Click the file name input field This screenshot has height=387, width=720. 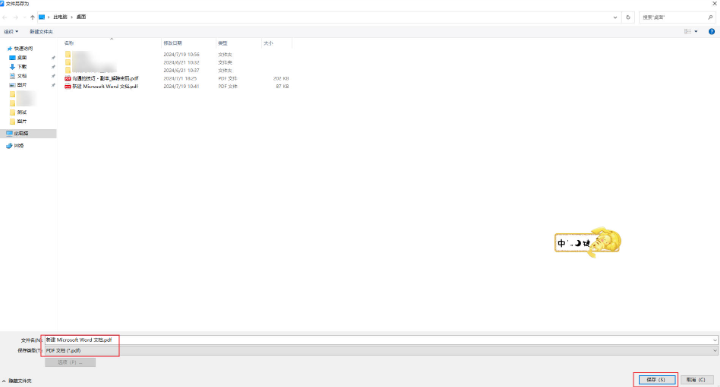coord(381,340)
